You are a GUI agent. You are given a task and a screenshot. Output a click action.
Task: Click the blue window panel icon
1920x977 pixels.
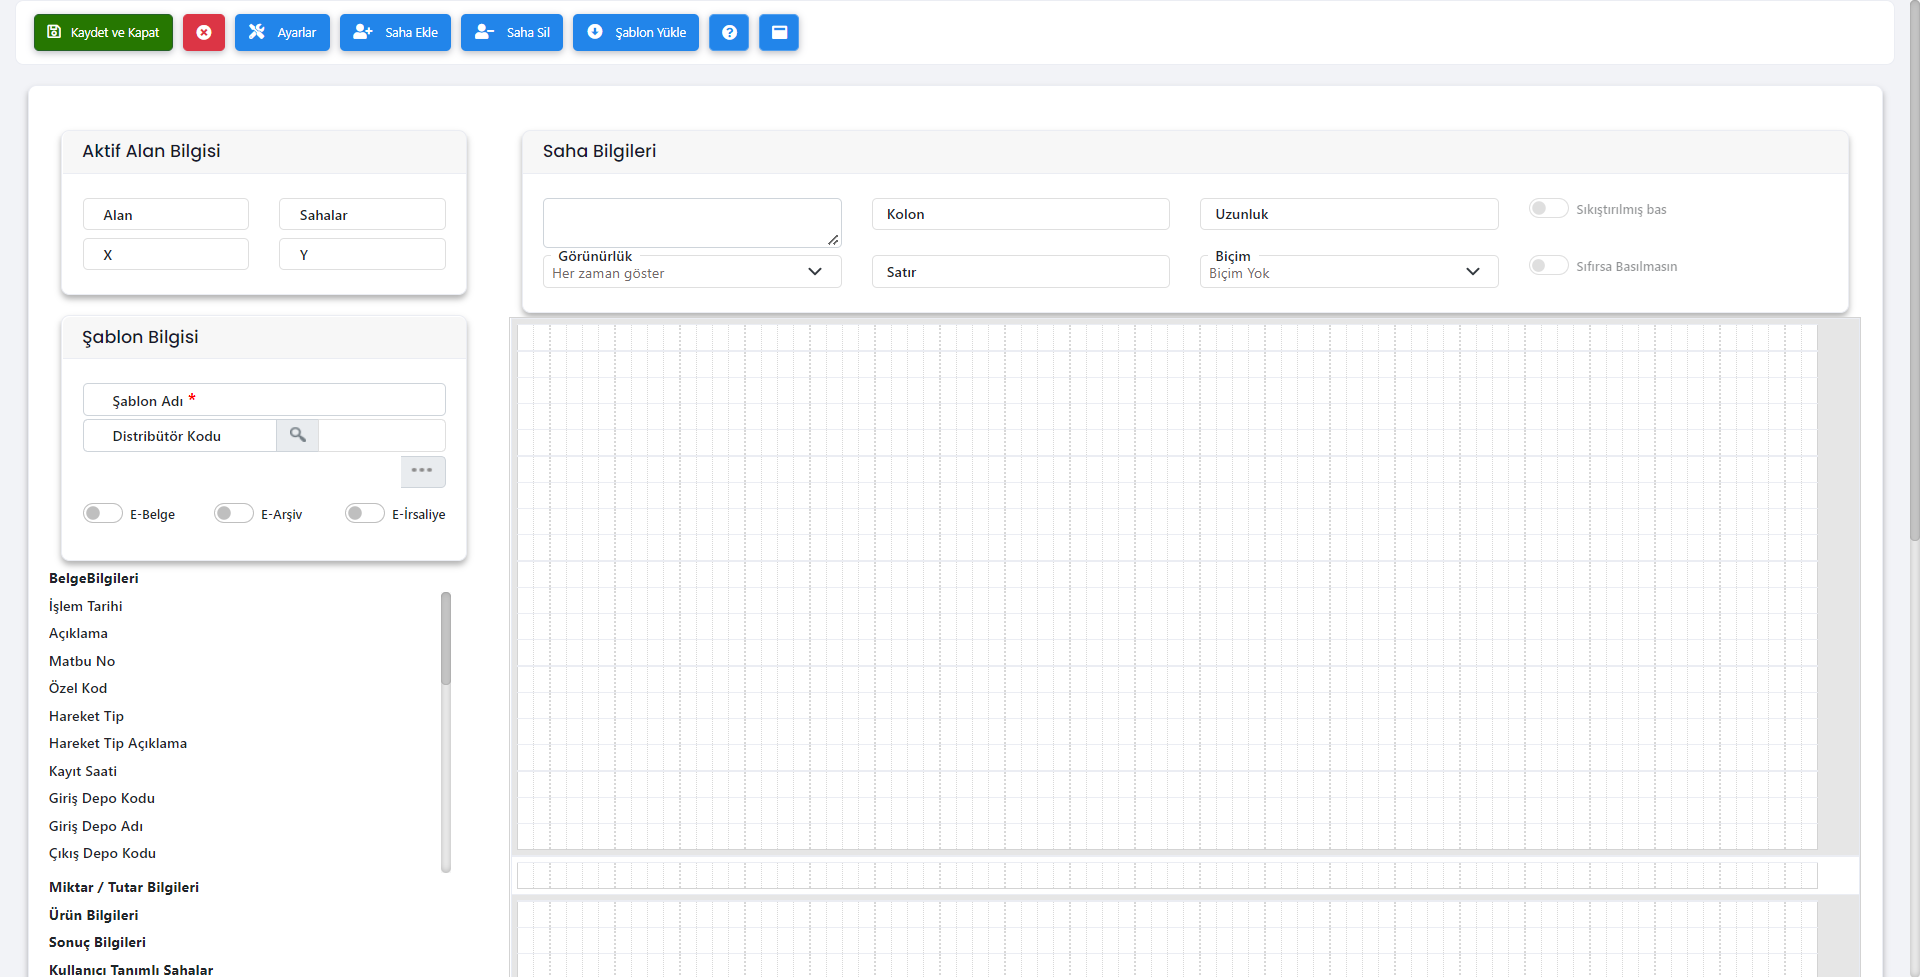[x=779, y=32]
